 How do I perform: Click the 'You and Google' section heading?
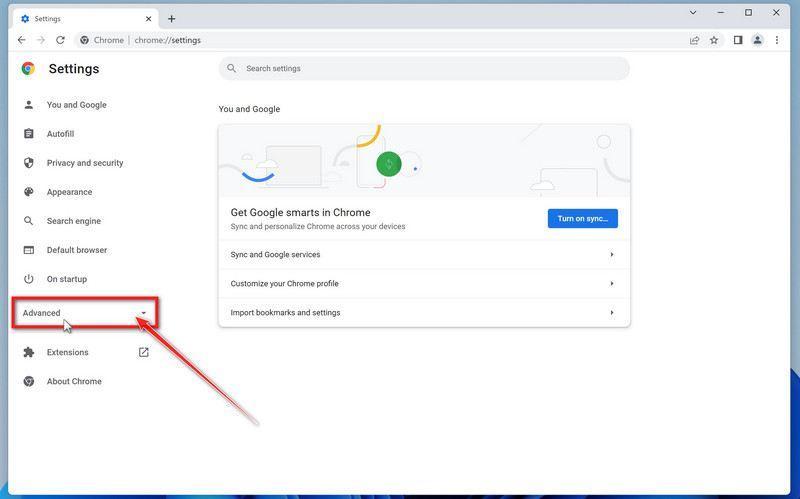tap(249, 109)
